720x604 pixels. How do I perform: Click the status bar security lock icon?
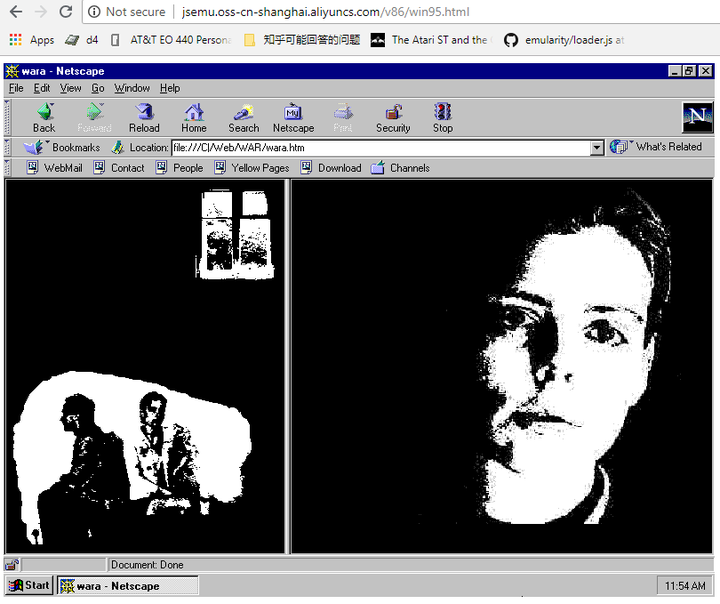coord(12,565)
